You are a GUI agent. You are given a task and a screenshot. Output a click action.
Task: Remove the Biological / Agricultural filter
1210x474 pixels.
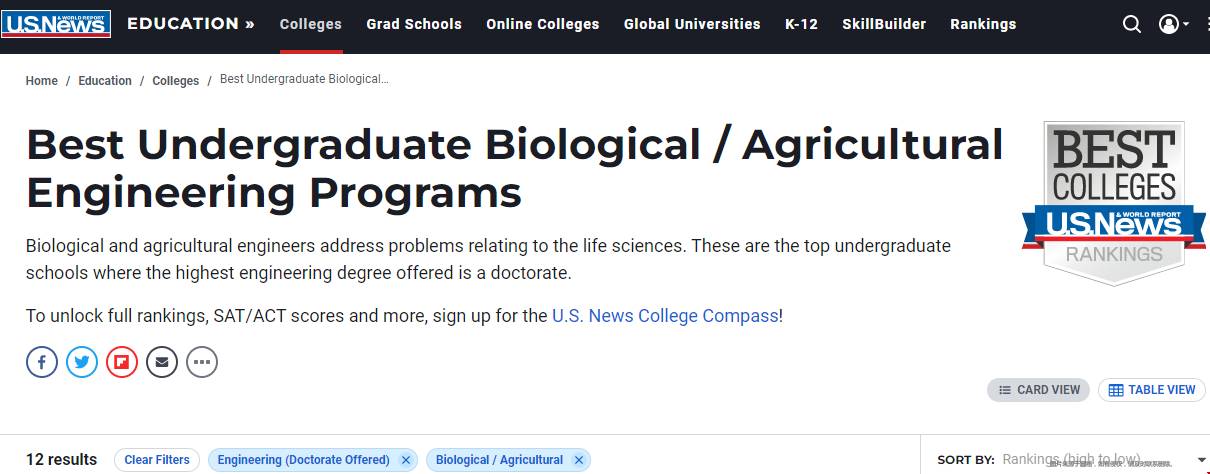579,460
